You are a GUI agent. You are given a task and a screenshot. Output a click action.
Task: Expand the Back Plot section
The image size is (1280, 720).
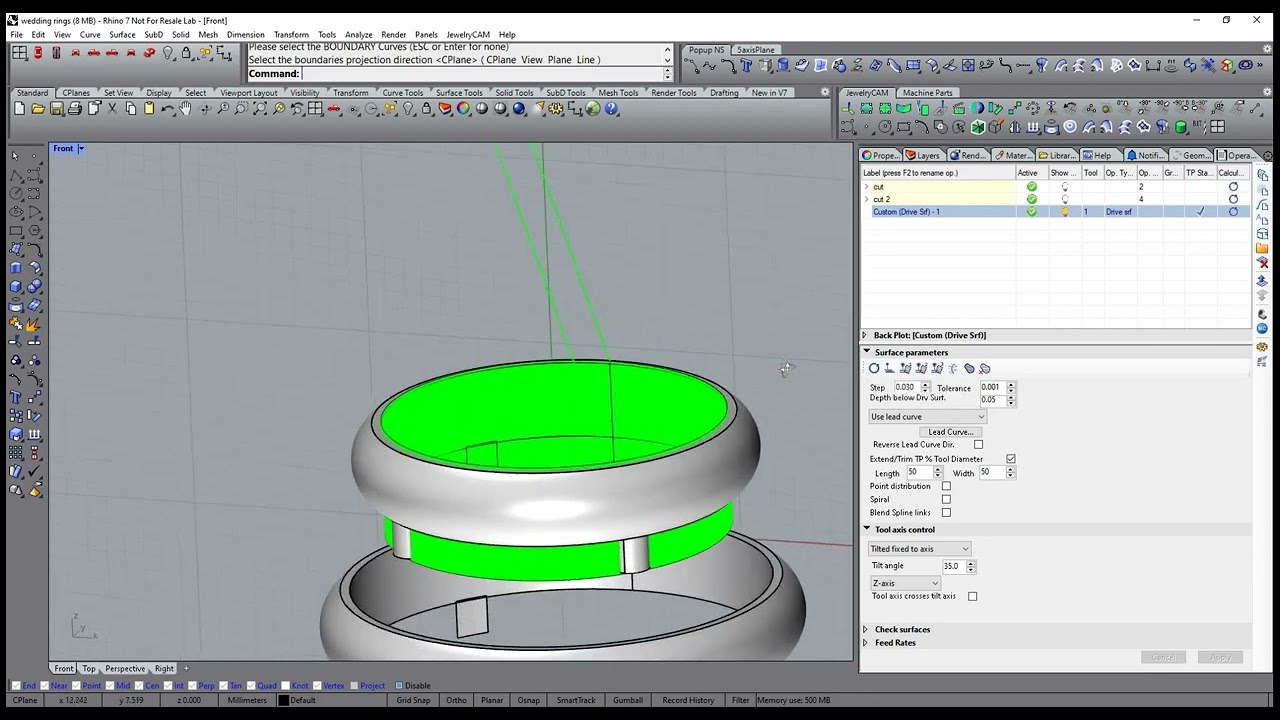866,336
